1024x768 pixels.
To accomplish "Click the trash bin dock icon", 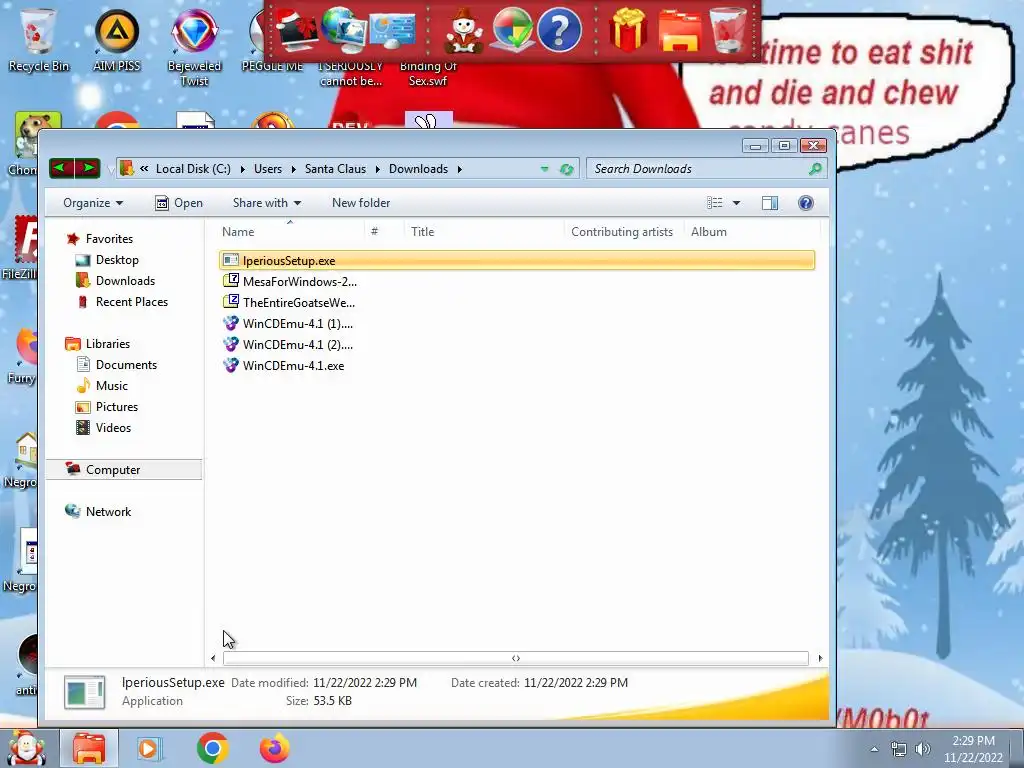I will [728, 30].
